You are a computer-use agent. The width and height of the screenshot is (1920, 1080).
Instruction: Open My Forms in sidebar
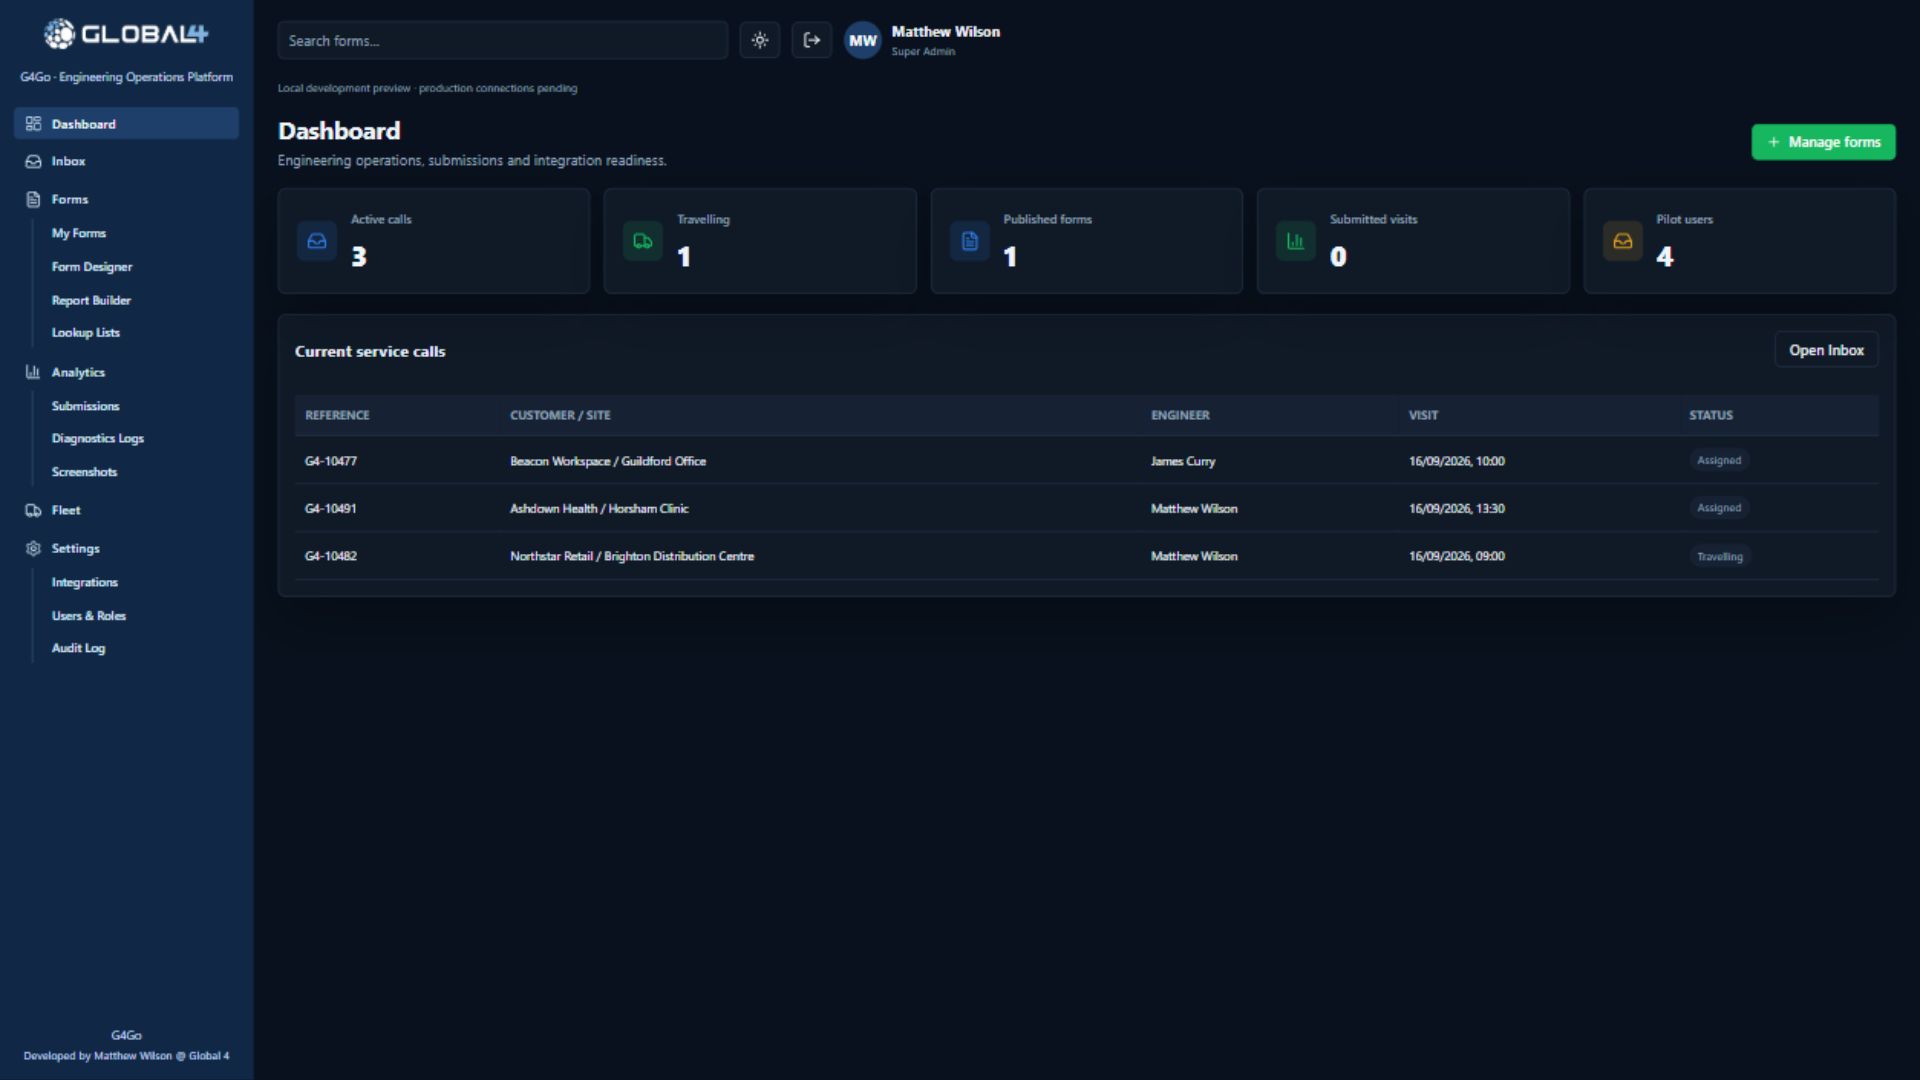pos(79,233)
